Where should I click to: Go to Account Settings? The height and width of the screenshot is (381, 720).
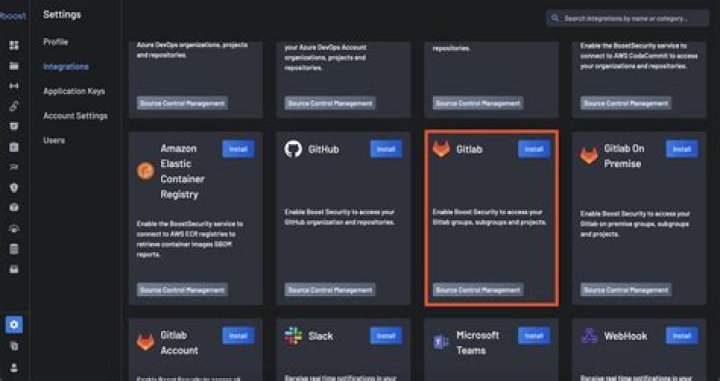point(75,116)
